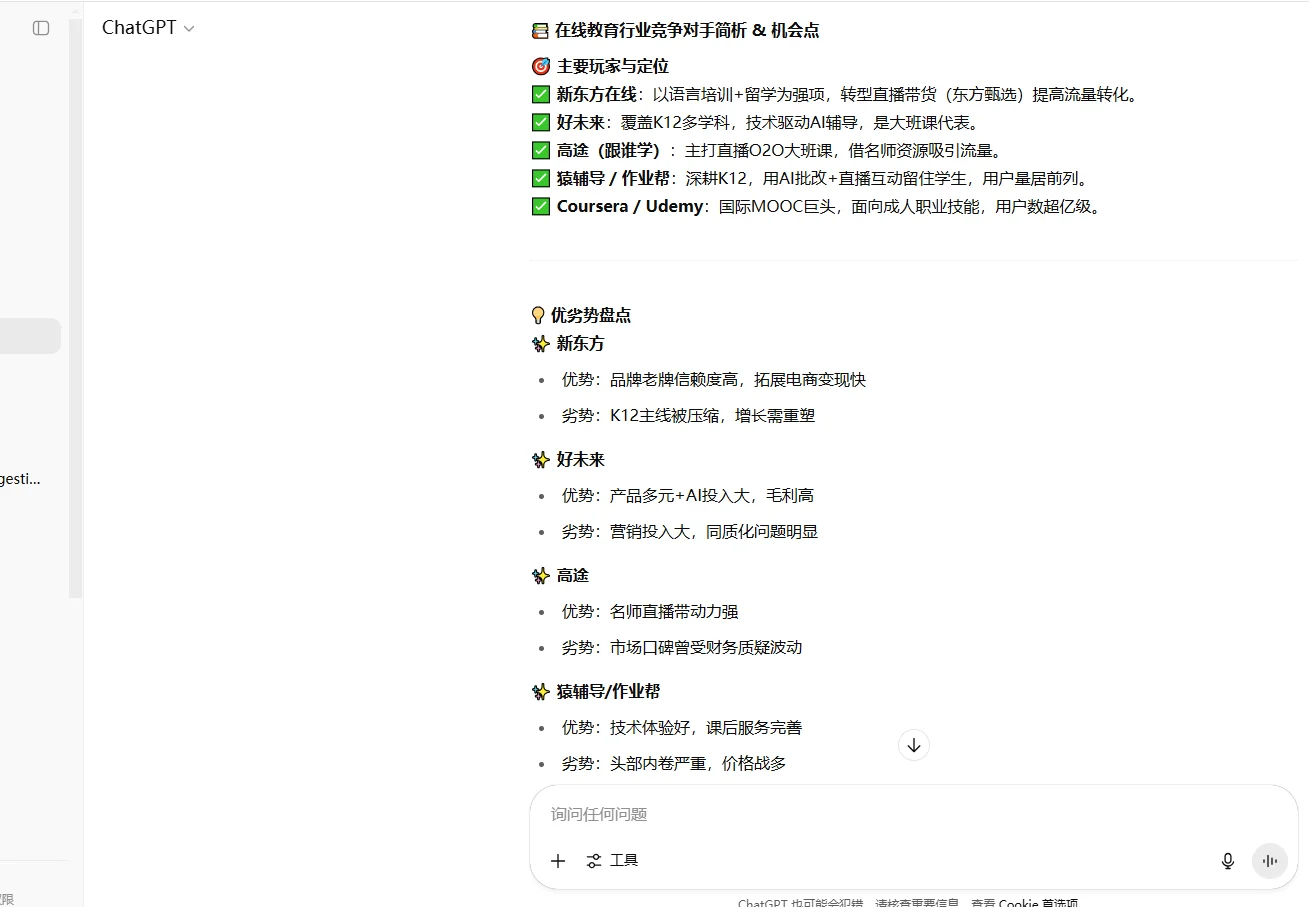Click the ChatGPT header label
Screen dimensions: 1309x907
137,28
